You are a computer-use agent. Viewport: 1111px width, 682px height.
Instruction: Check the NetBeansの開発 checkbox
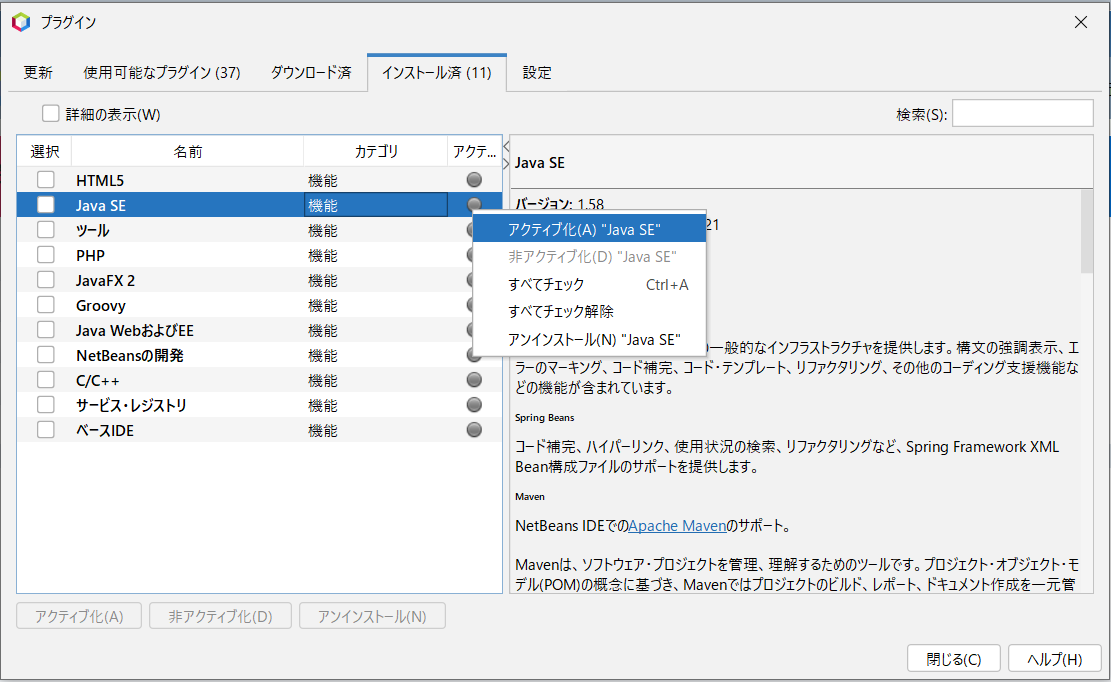point(45,355)
